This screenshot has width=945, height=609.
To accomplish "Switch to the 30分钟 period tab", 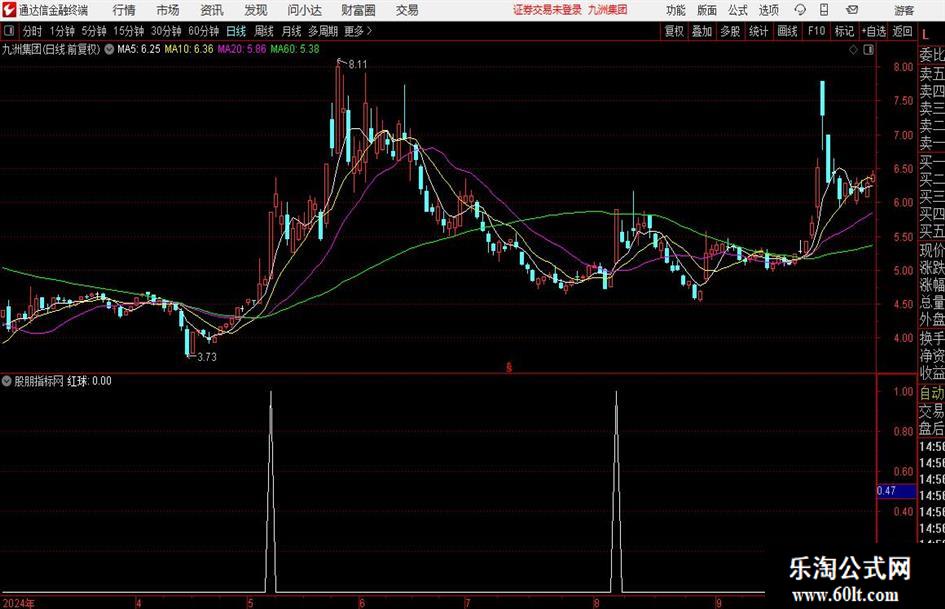I will coord(166,31).
